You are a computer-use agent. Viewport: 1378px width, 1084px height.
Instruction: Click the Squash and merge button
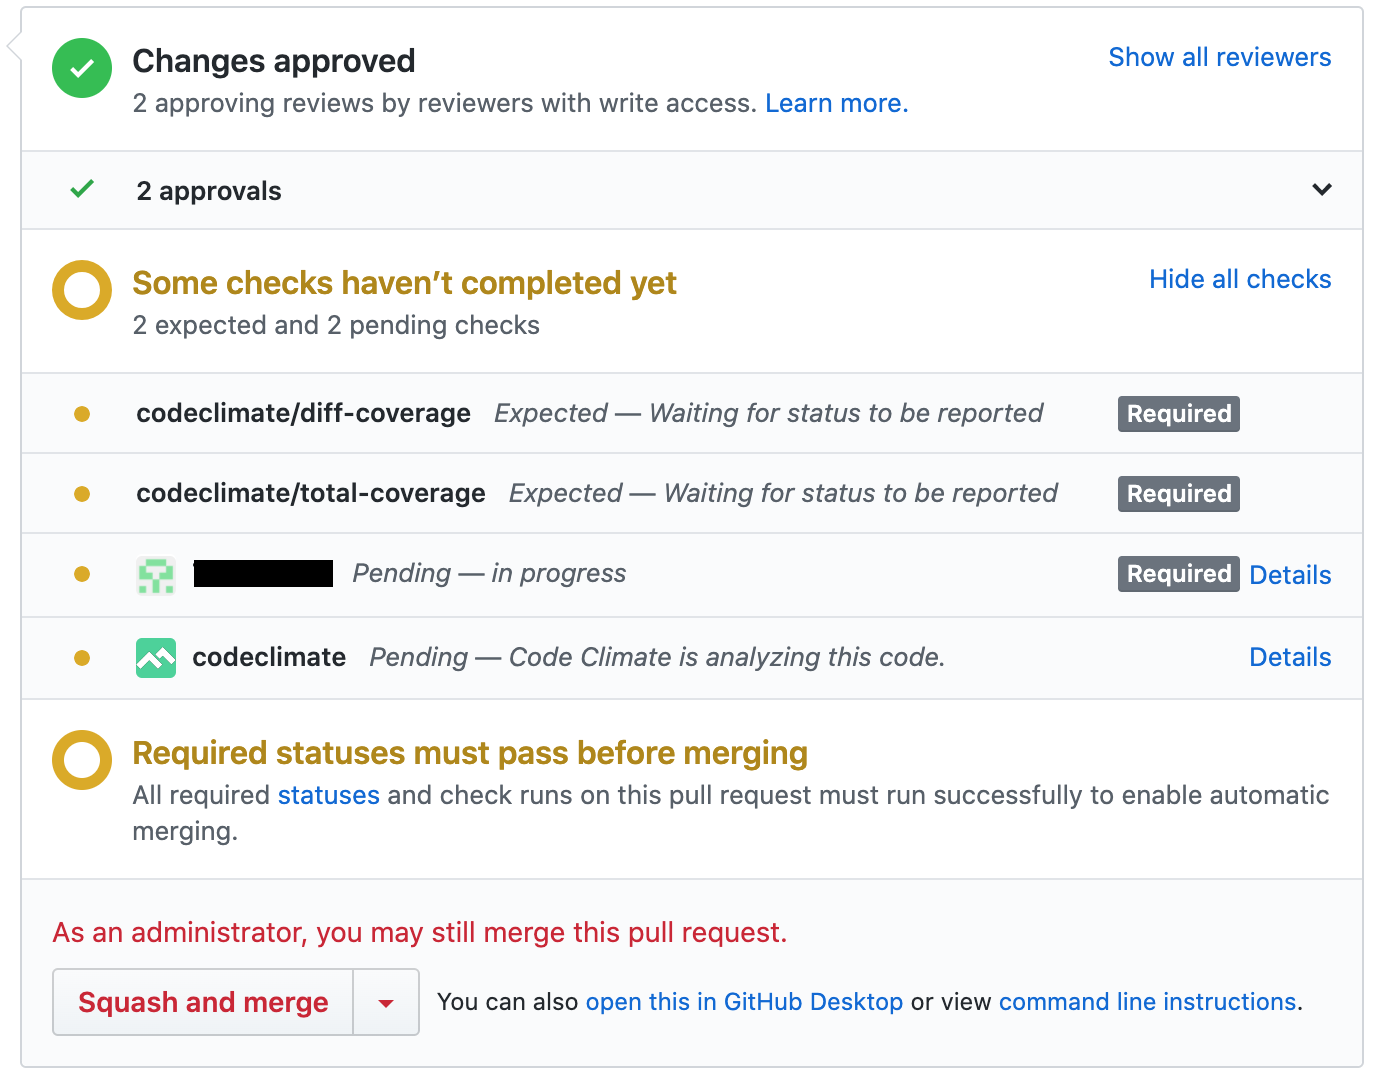click(x=202, y=1001)
